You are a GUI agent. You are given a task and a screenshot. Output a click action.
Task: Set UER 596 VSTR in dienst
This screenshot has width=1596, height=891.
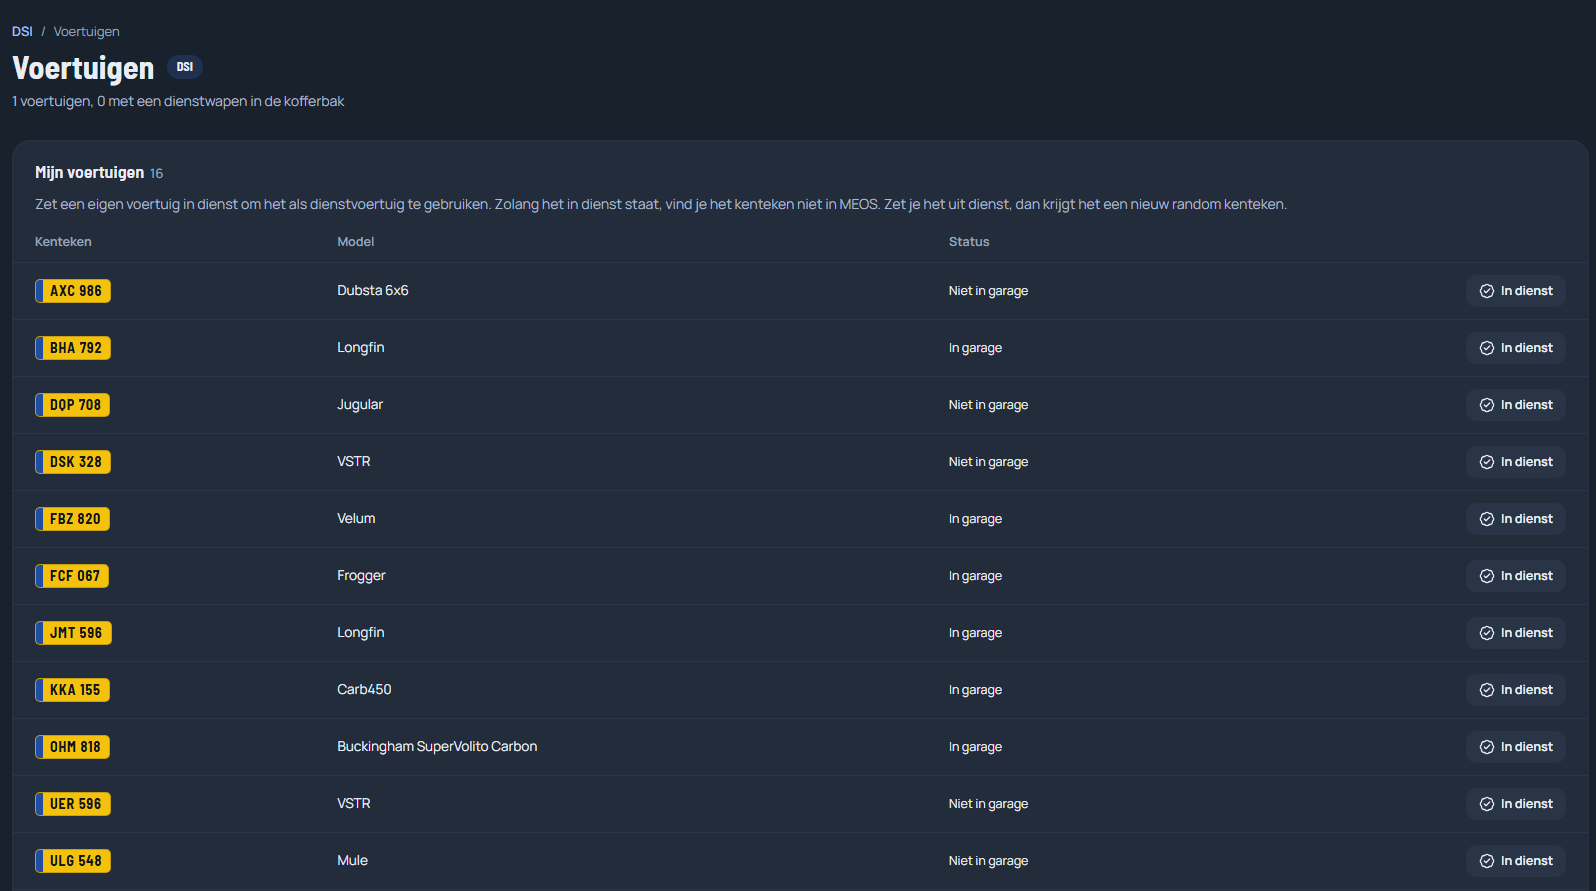click(1516, 804)
